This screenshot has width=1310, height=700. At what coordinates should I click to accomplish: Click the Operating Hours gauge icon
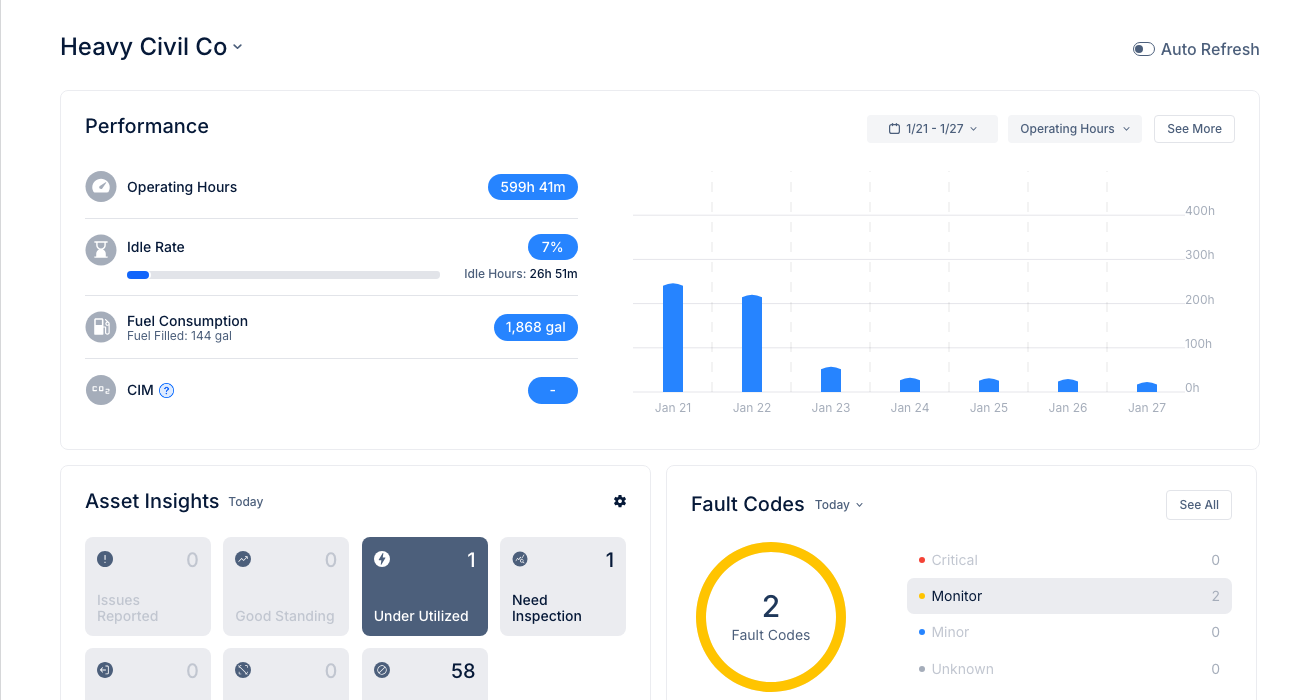click(x=101, y=187)
